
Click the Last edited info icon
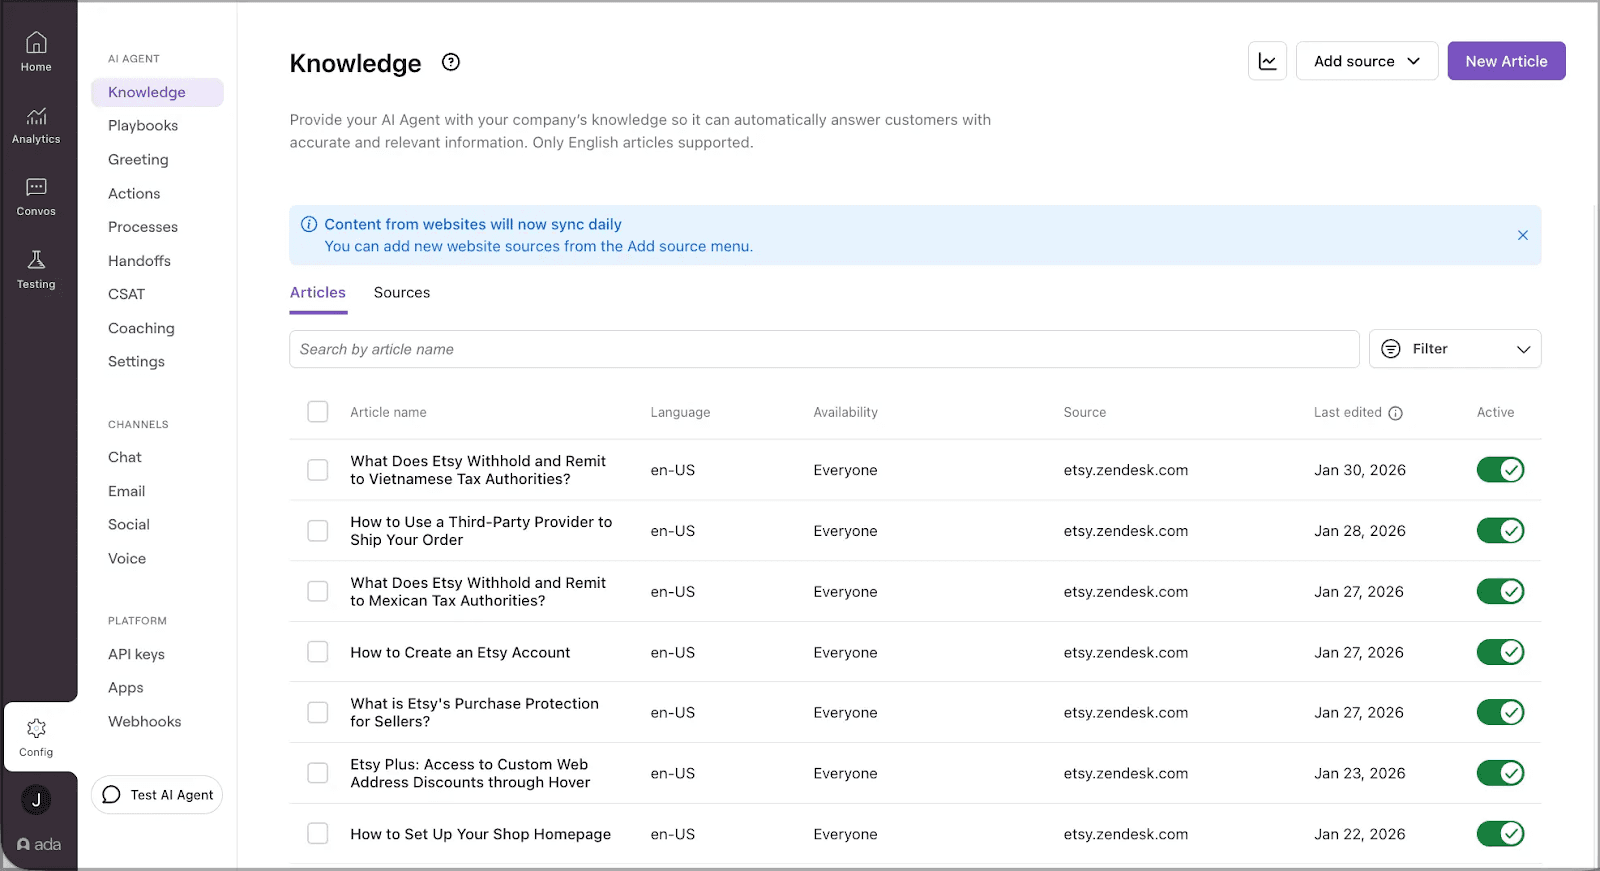1396,413
